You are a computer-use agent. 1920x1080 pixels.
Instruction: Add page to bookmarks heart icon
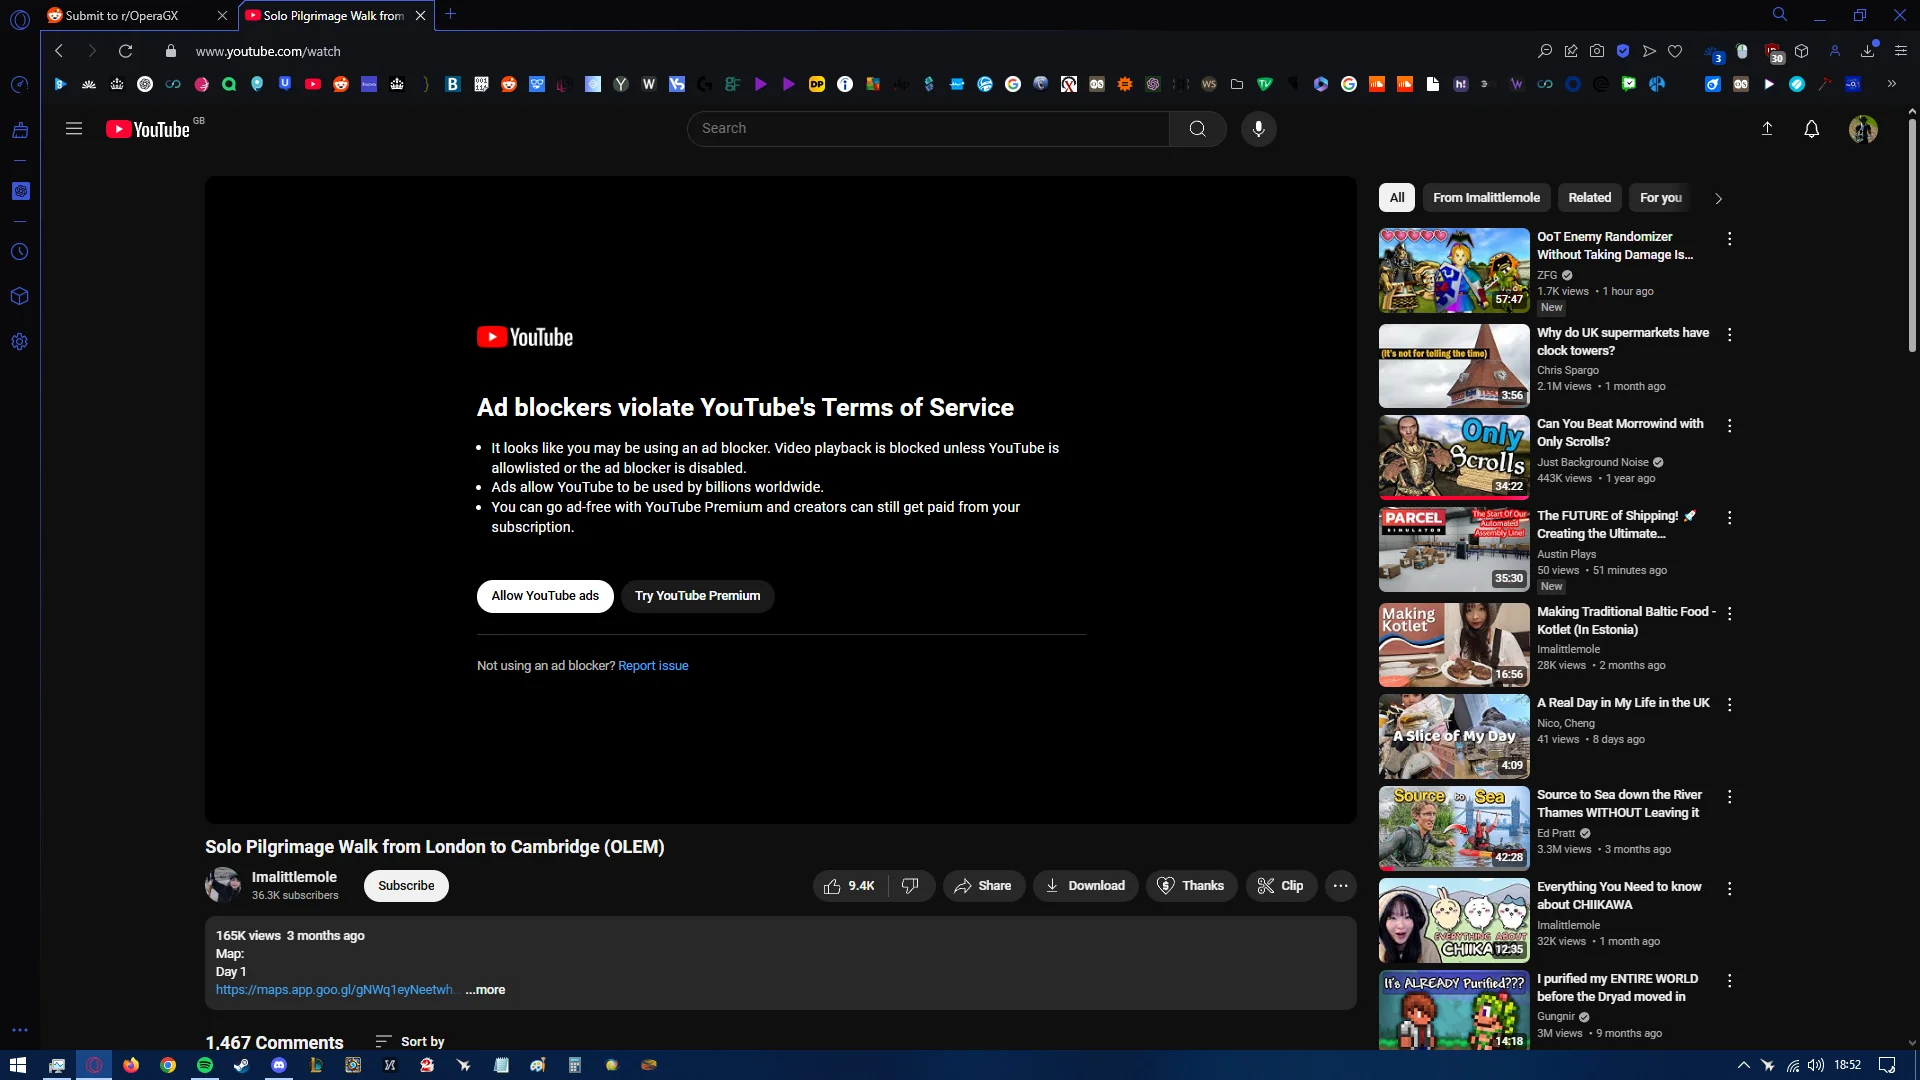1675,51
